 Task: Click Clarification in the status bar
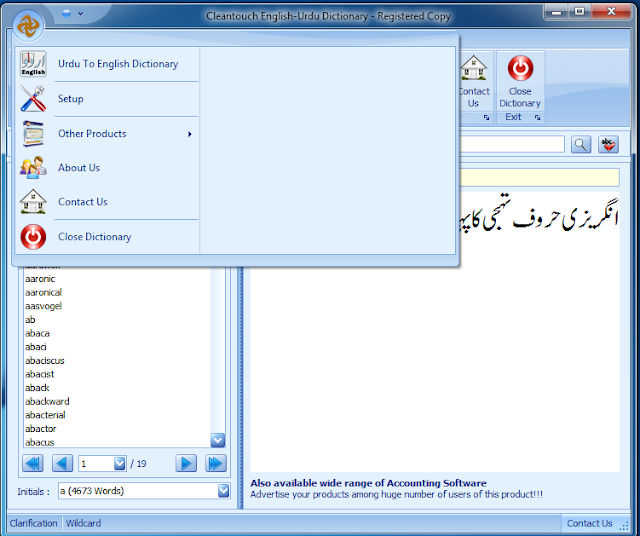pos(33,523)
